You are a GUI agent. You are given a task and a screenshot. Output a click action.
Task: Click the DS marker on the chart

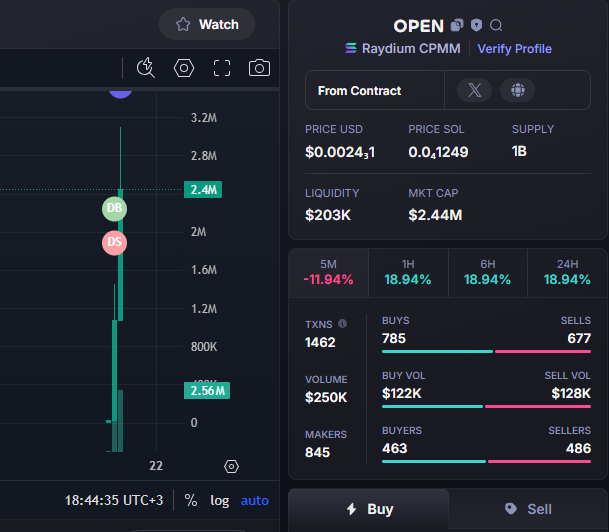click(114, 243)
